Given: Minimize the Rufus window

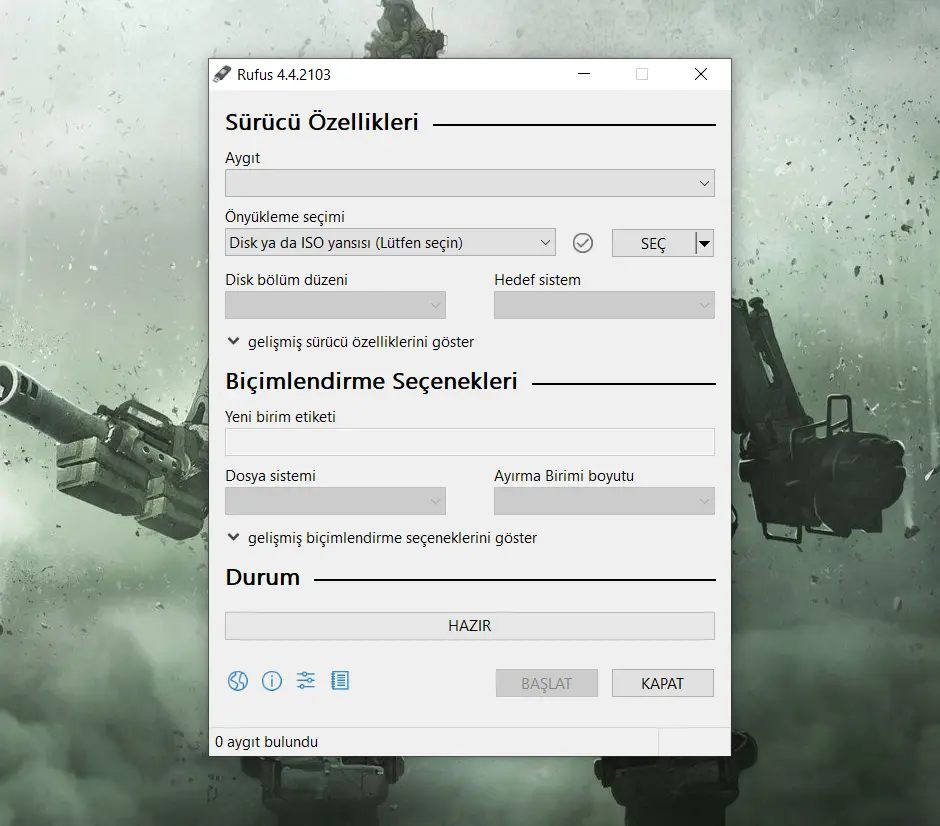Looking at the screenshot, I should (x=584, y=74).
